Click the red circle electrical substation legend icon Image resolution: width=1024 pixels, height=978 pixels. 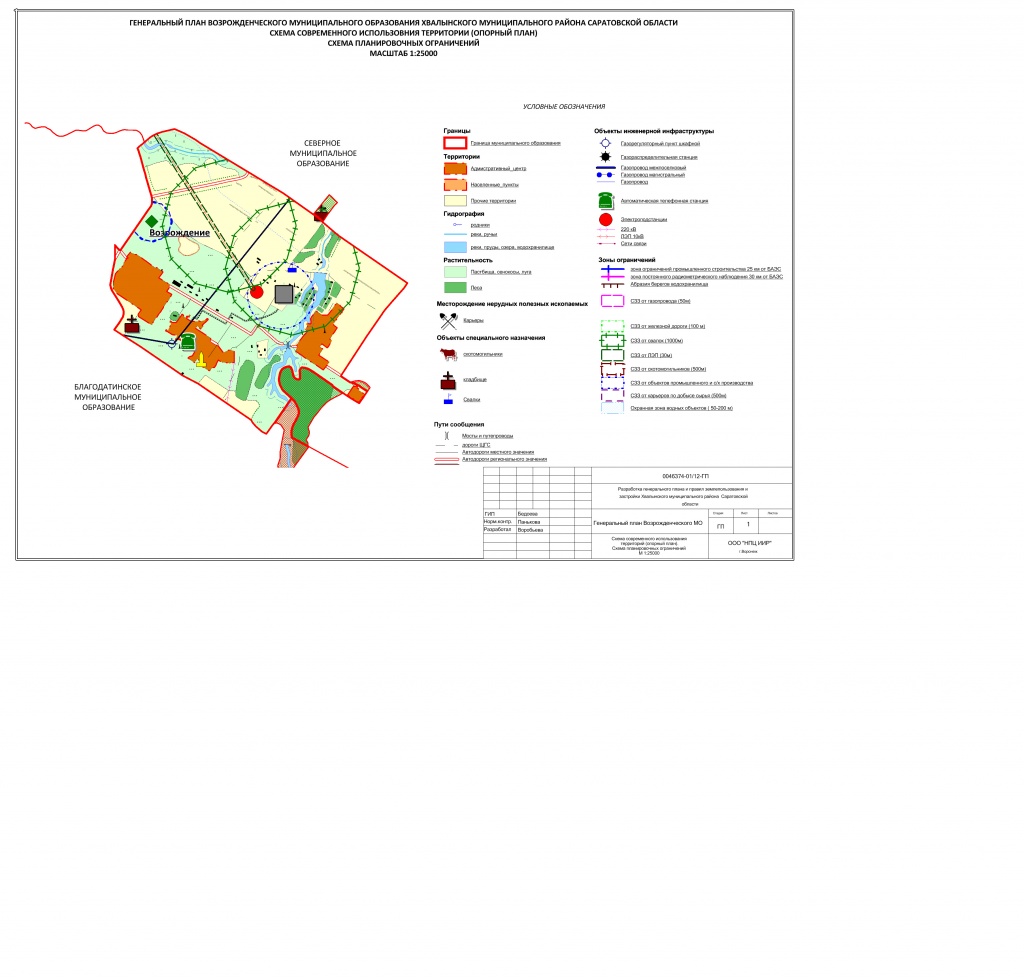[605, 219]
